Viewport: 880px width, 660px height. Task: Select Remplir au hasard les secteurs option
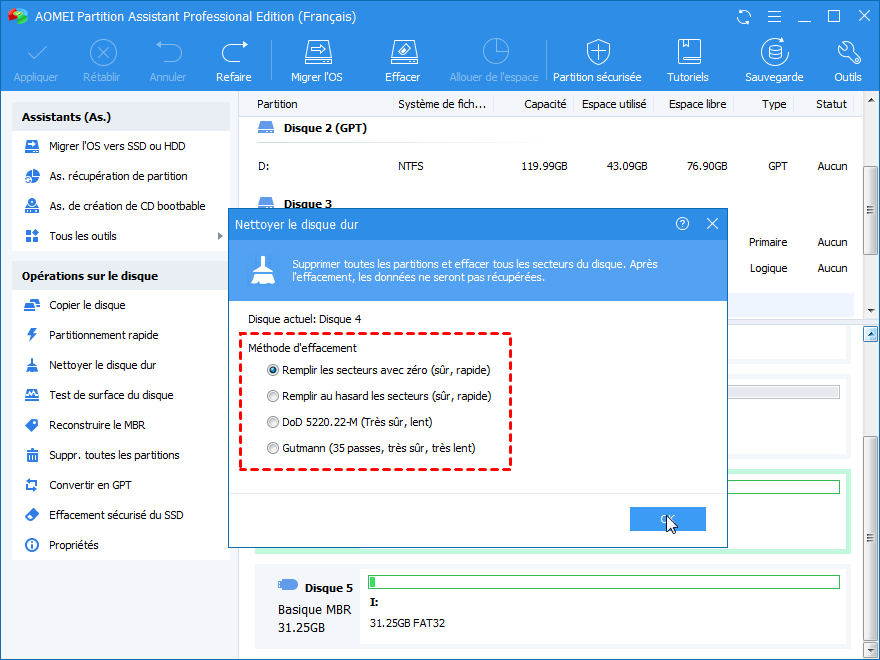click(x=273, y=396)
